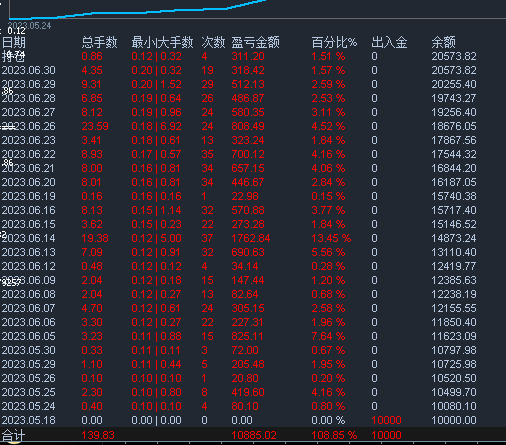
Task: Click balance value 20573.82 in 持仓 row
Action: pyautogui.click(x=454, y=56)
